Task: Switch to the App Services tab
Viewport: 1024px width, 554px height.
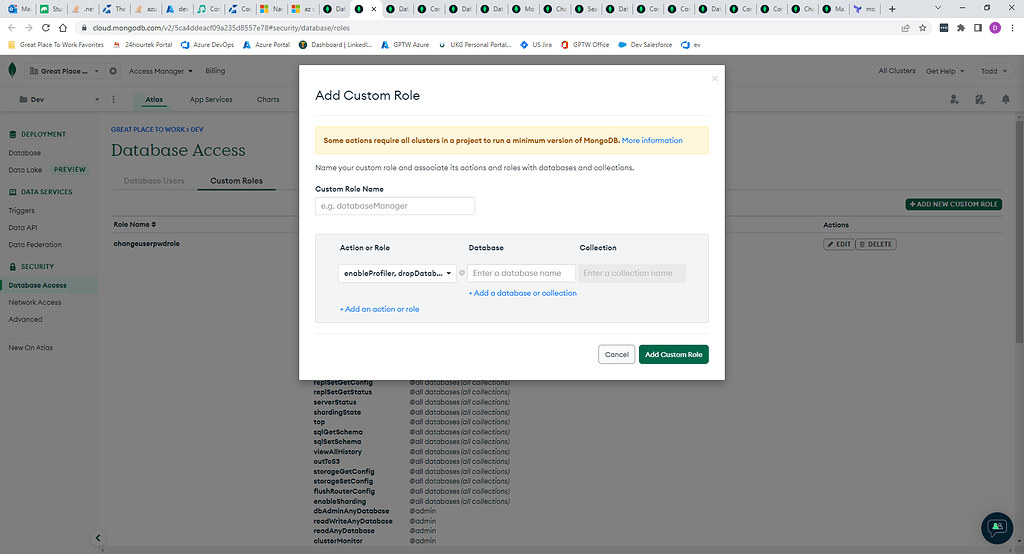Action: (x=211, y=100)
